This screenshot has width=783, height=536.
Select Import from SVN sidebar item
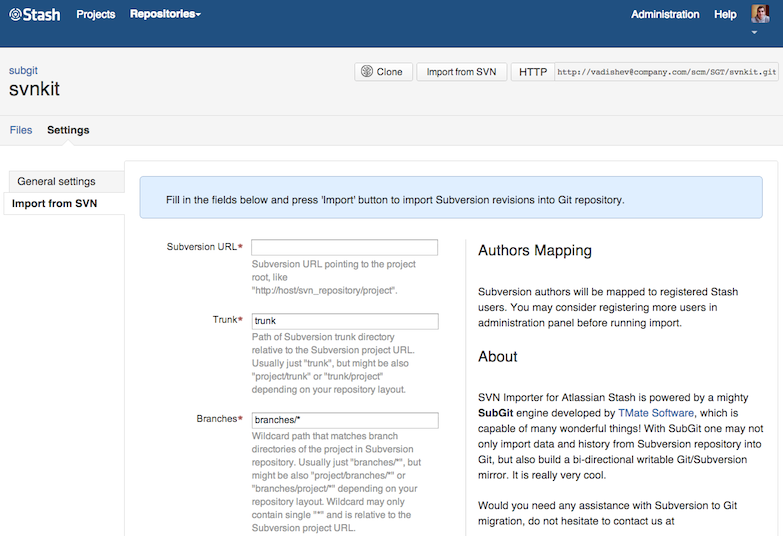(64, 204)
